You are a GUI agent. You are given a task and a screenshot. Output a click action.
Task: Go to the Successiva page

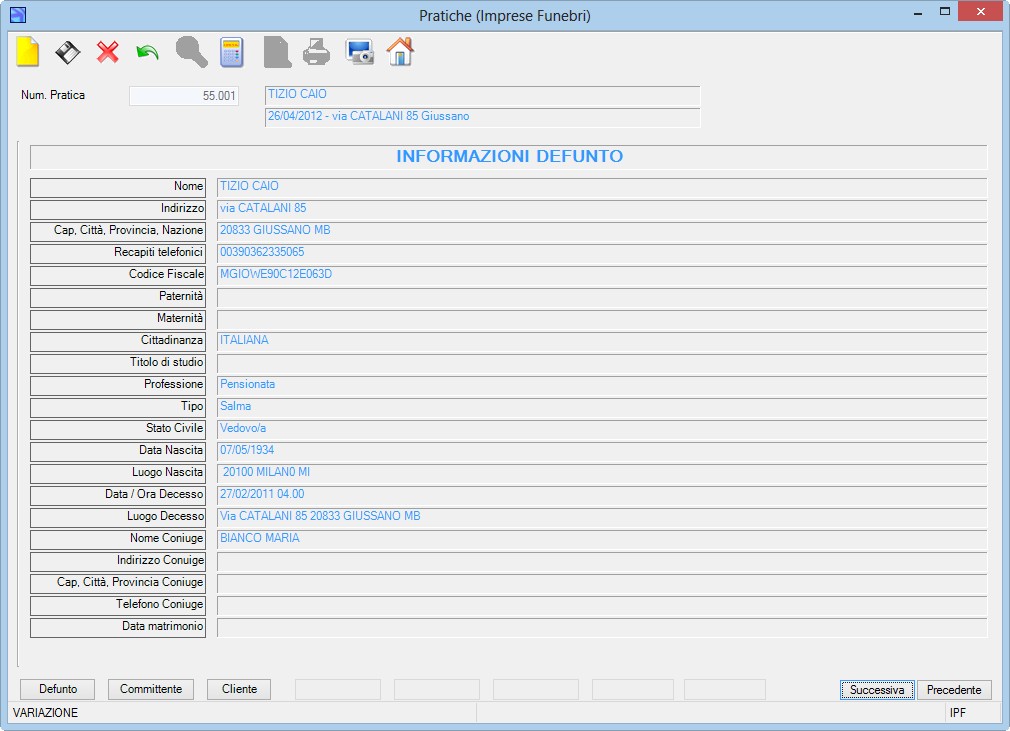coord(877,690)
